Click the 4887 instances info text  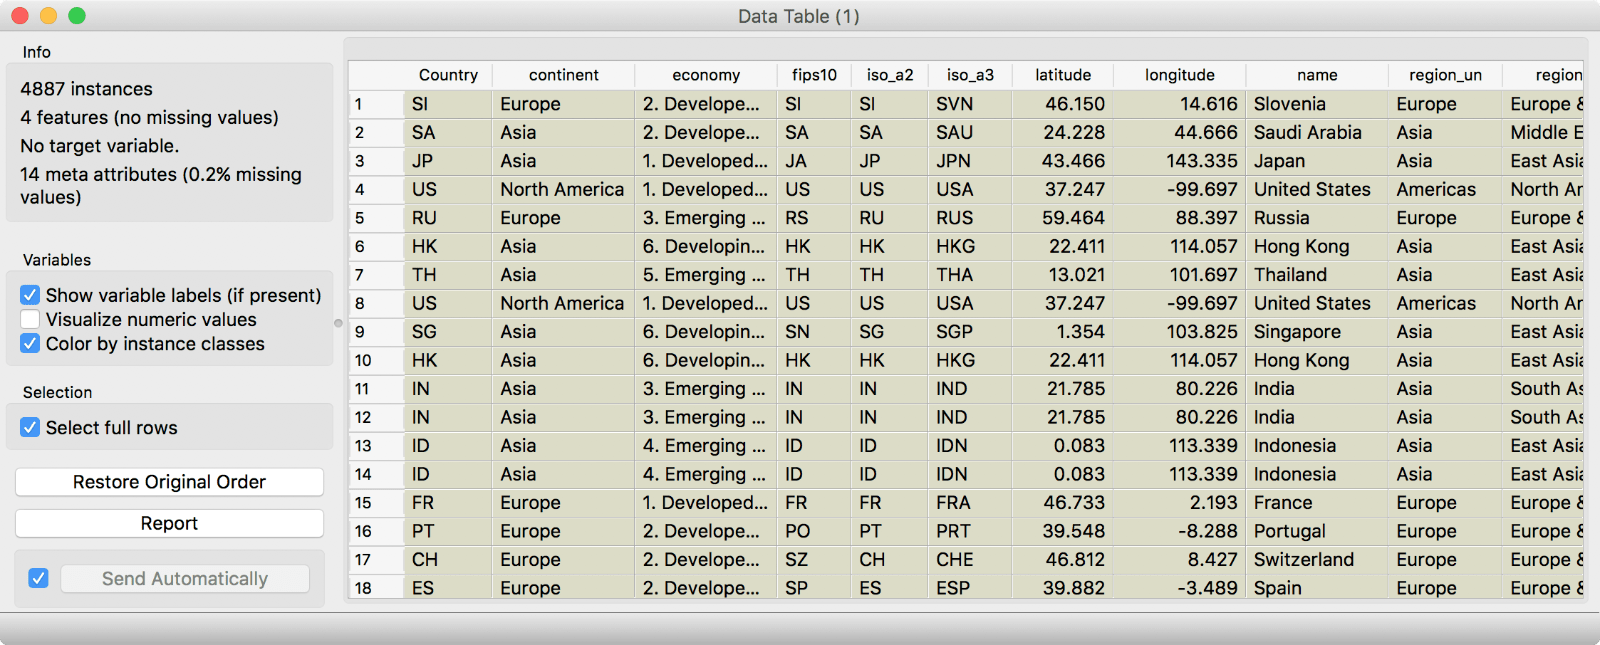pos(86,89)
